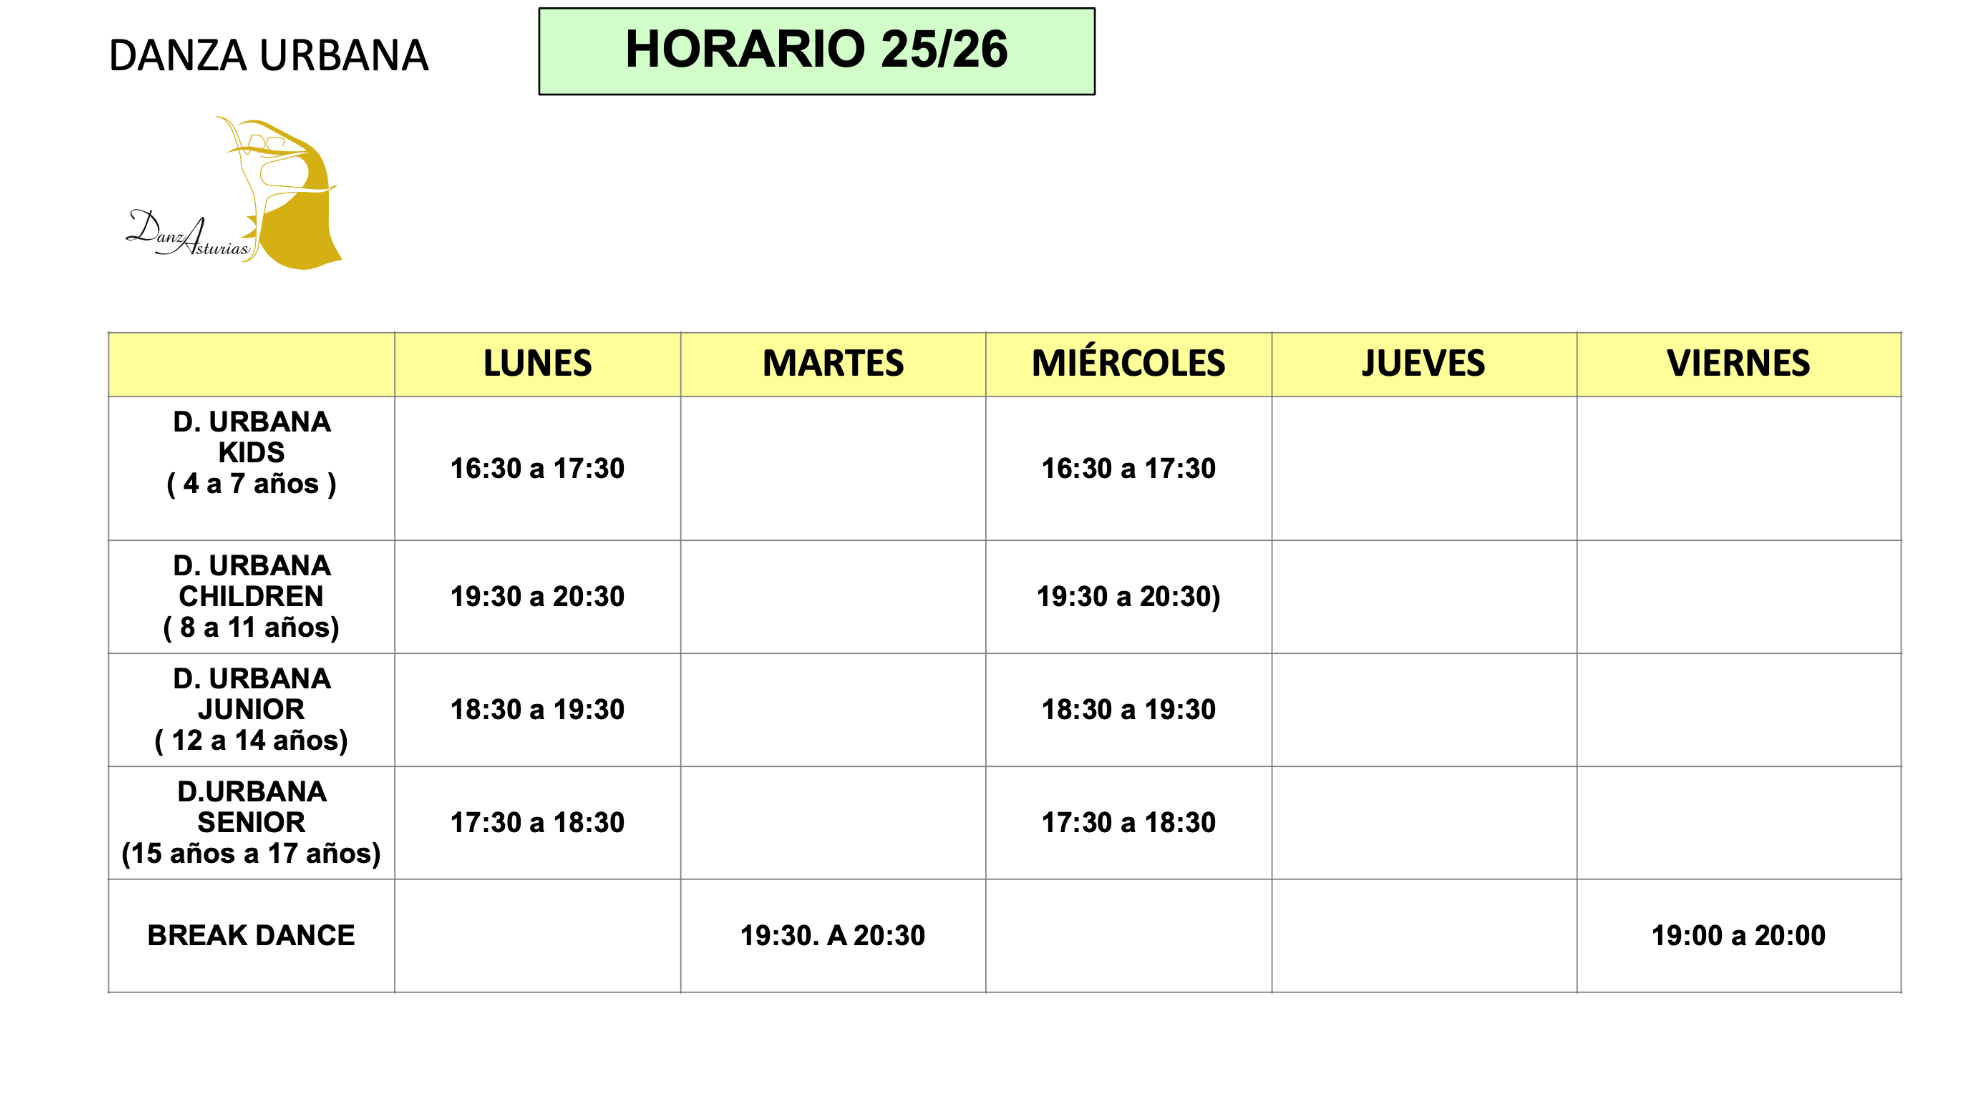Click the DanzAsturias dancer logo
The height and width of the screenshot is (1120, 1981).
(x=236, y=194)
